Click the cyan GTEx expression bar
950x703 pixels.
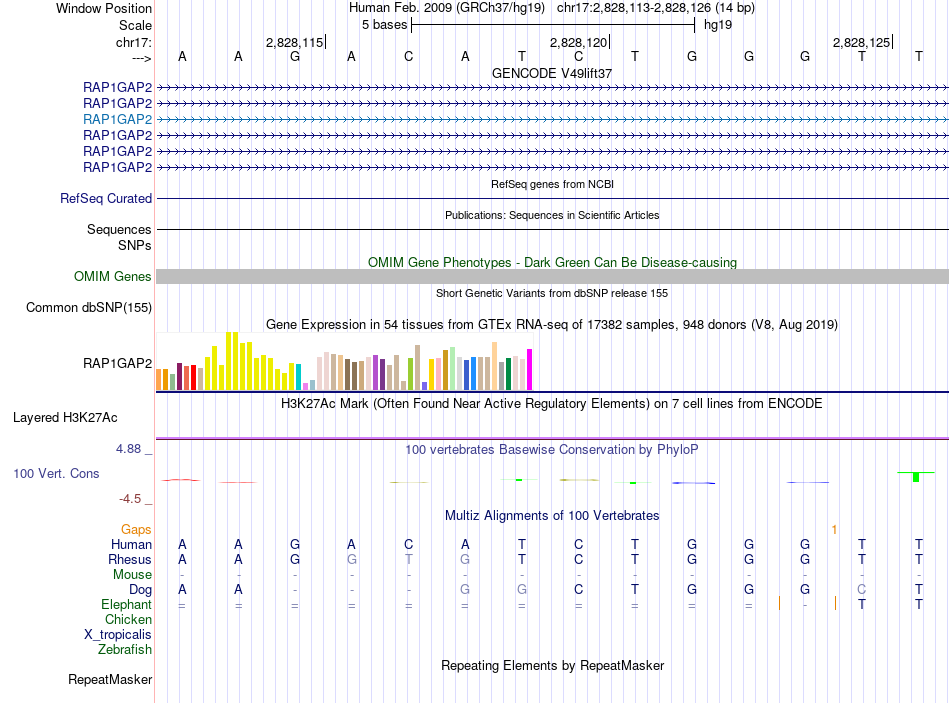click(x=298, y=377)
